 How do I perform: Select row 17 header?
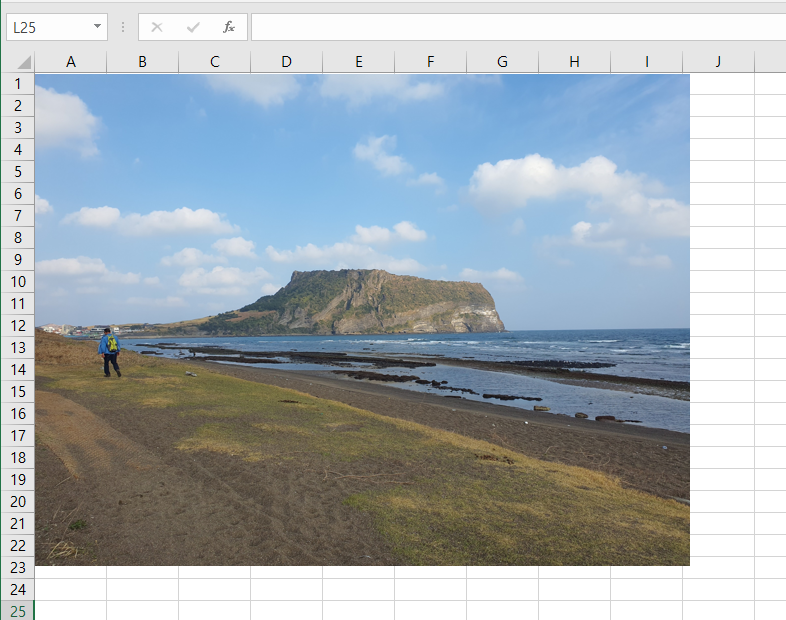pos(18,436)
